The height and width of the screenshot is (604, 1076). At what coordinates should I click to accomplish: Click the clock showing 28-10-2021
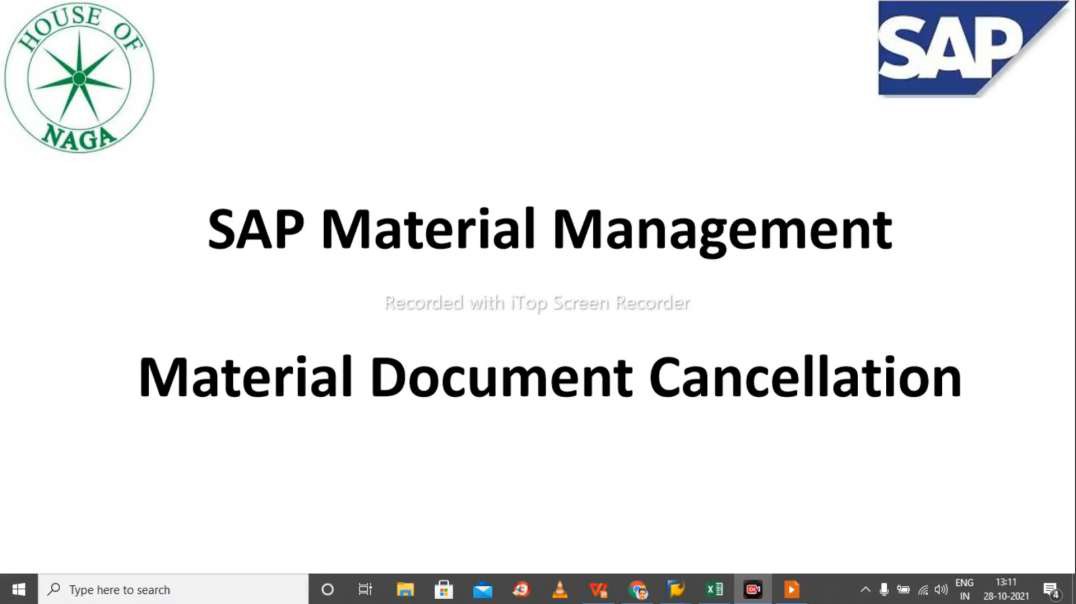click(x=1005, y=589)
